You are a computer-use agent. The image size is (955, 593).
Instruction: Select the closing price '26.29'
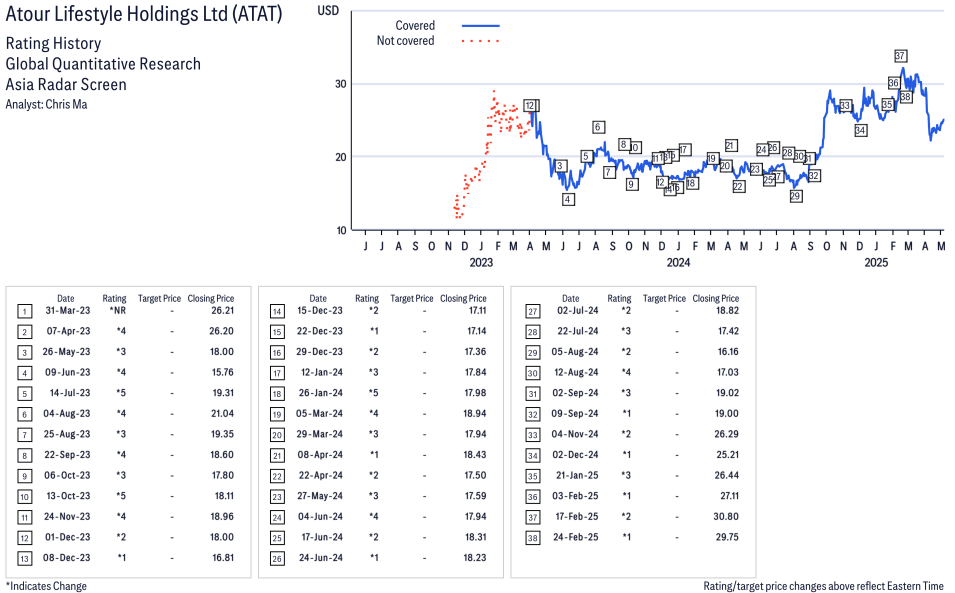(x=727, y=434)
